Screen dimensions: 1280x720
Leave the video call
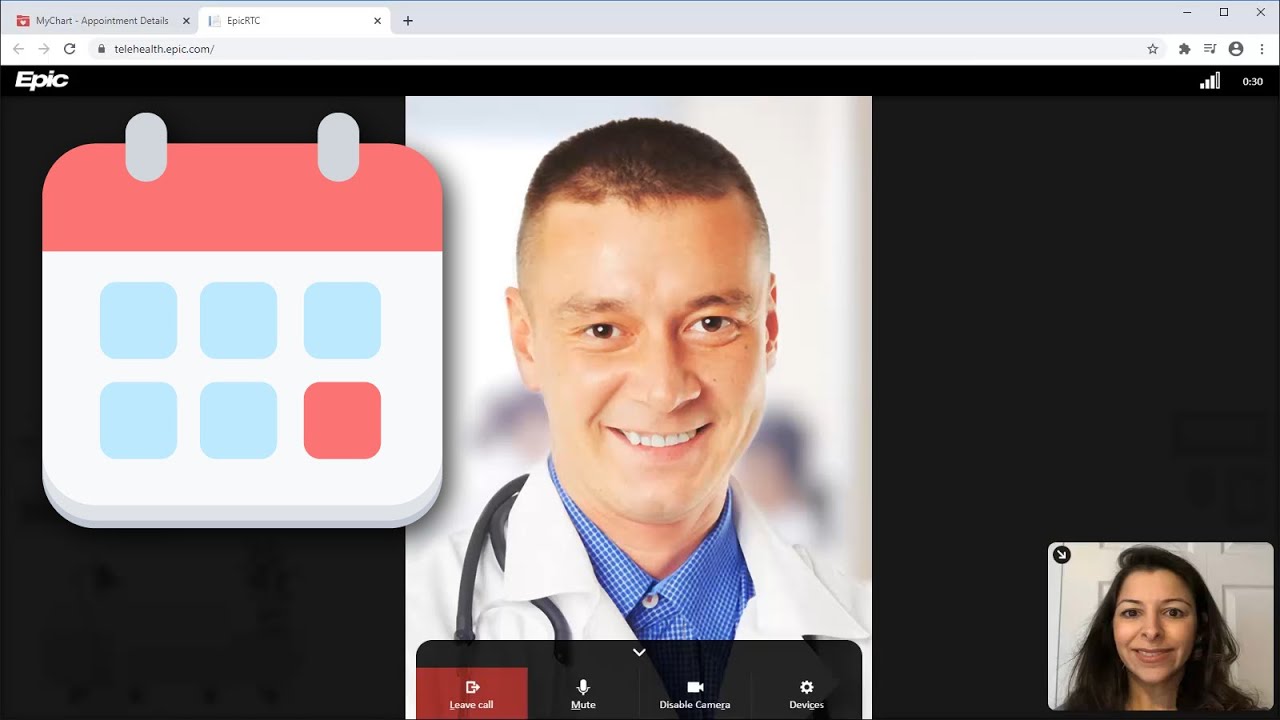point(471,693)
